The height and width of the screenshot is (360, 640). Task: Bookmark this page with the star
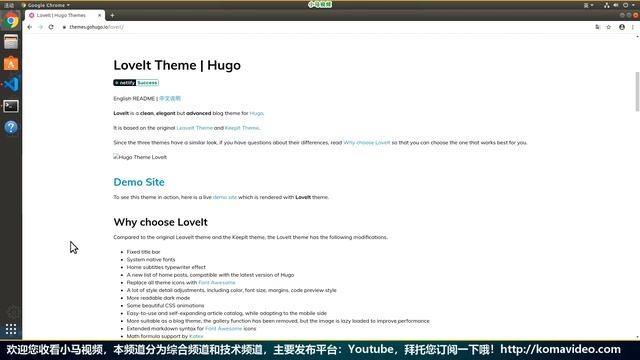coord(609,27)
